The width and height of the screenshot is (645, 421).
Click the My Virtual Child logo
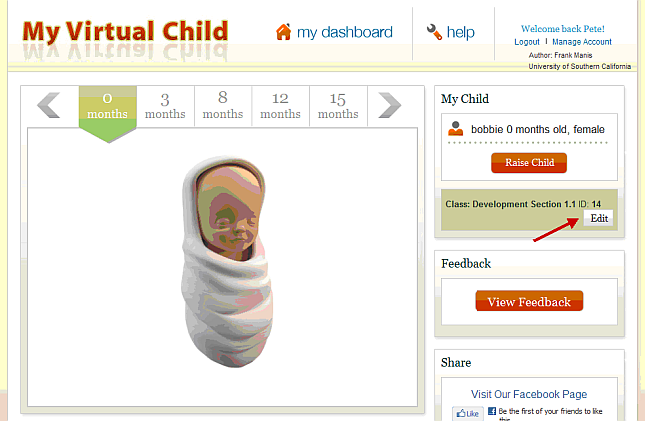pos(125,32)
